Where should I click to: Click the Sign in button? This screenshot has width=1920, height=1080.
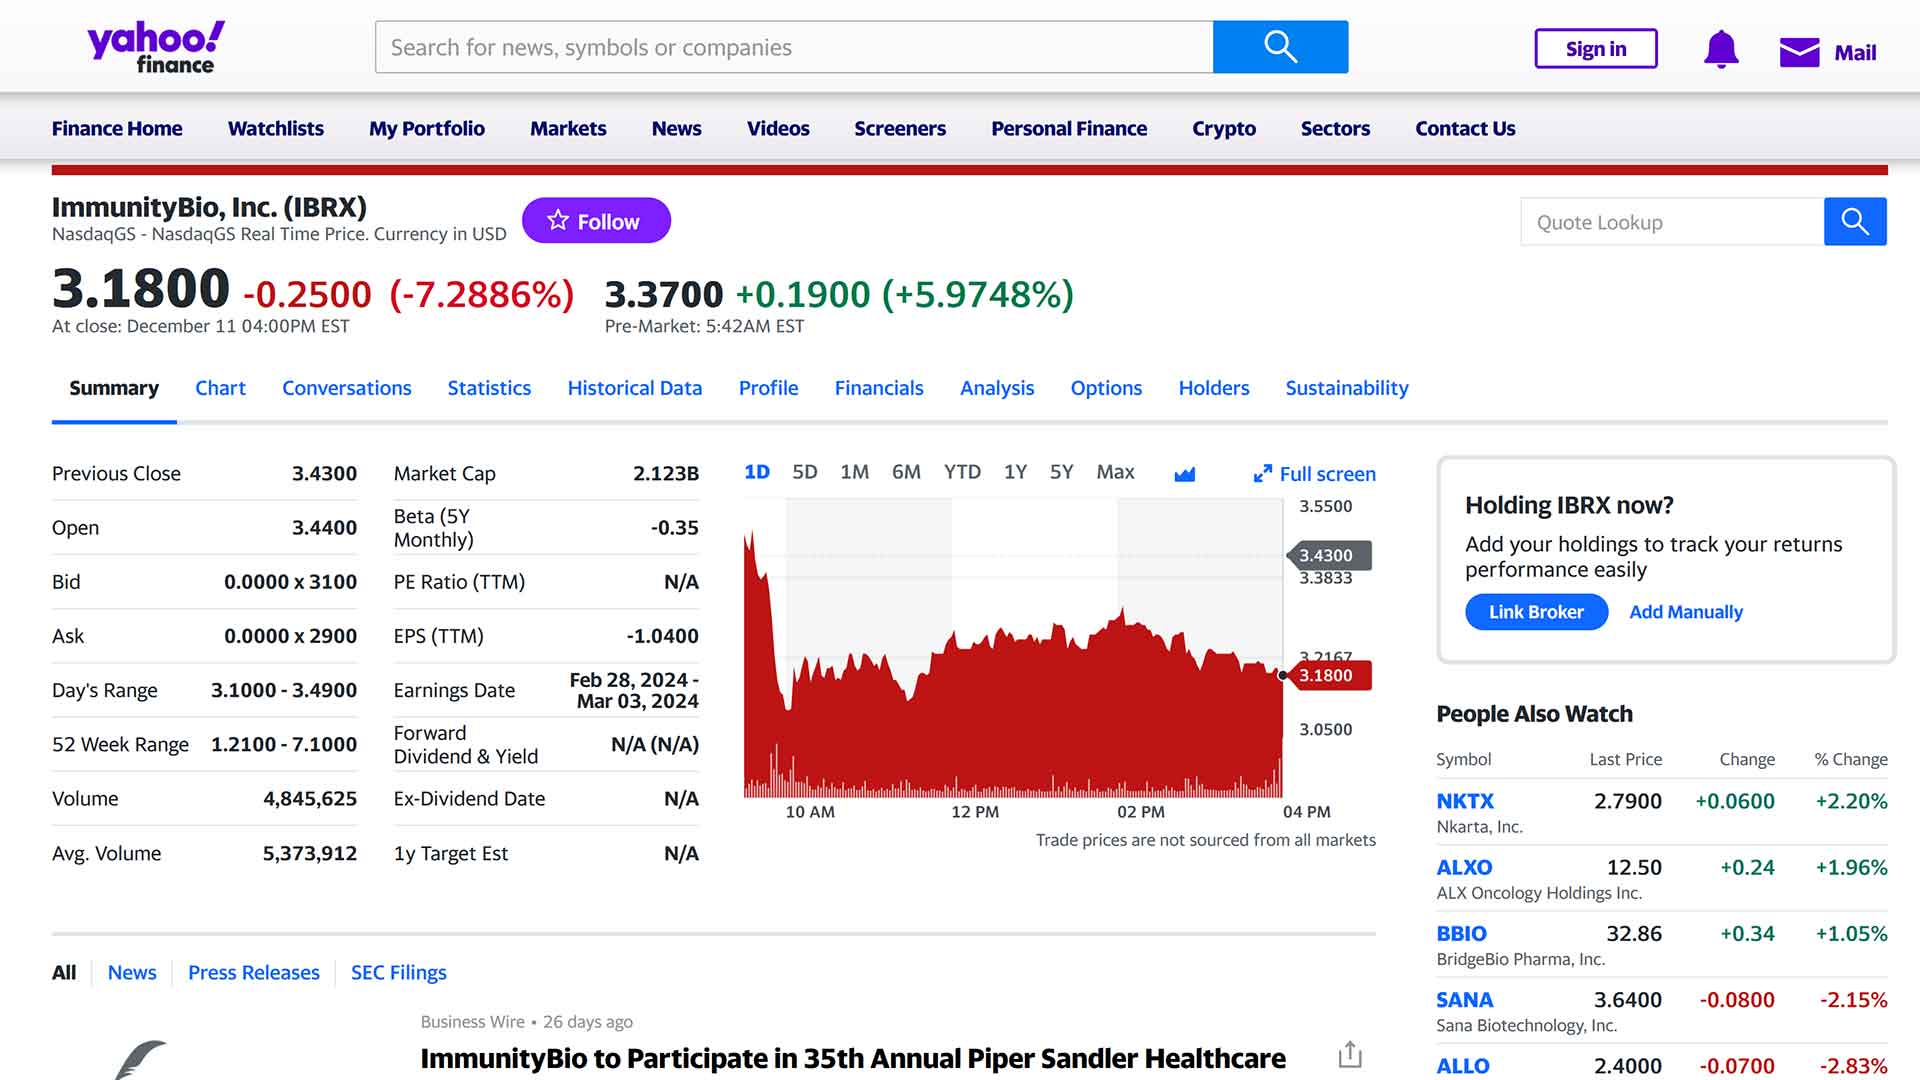[x=1596, y=49]
